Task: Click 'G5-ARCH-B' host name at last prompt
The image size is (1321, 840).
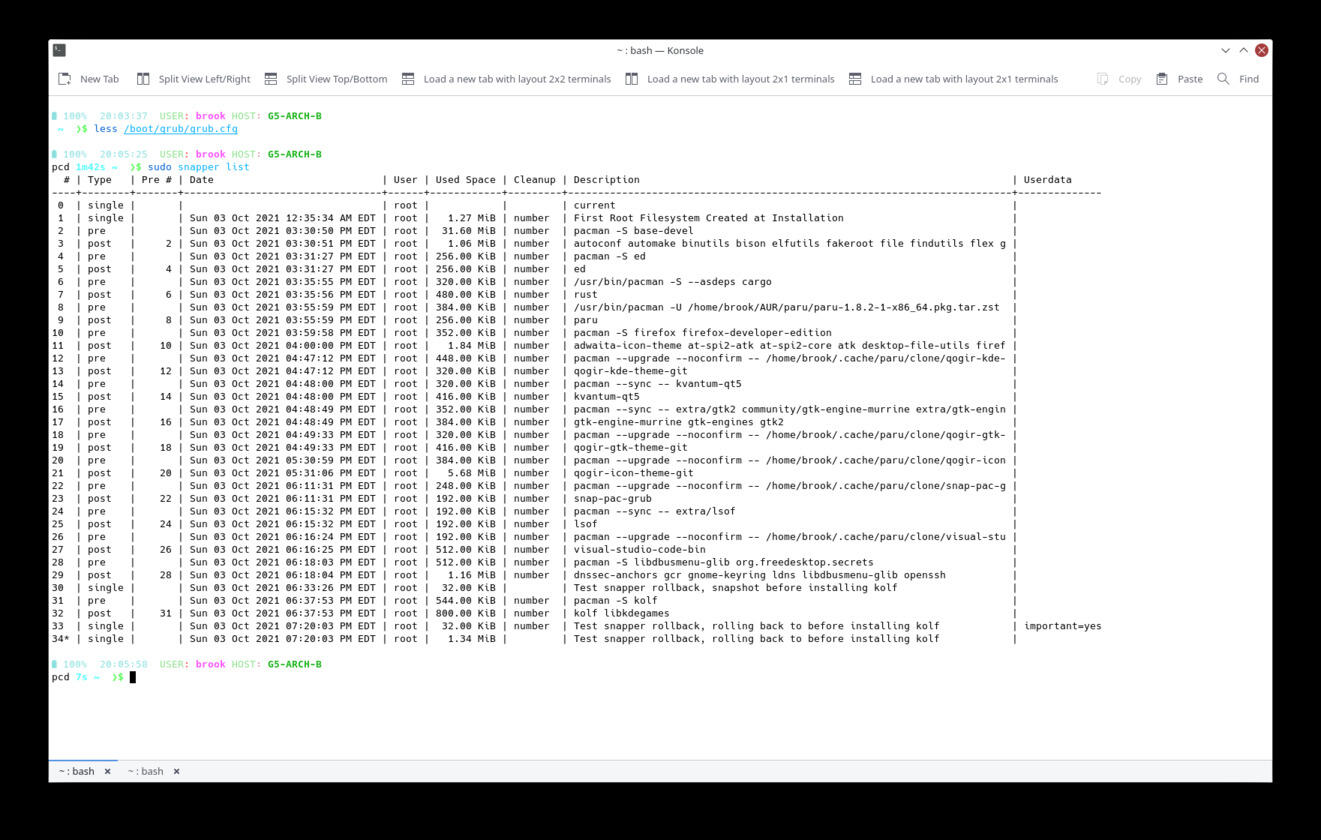Action: coord(294,664)
